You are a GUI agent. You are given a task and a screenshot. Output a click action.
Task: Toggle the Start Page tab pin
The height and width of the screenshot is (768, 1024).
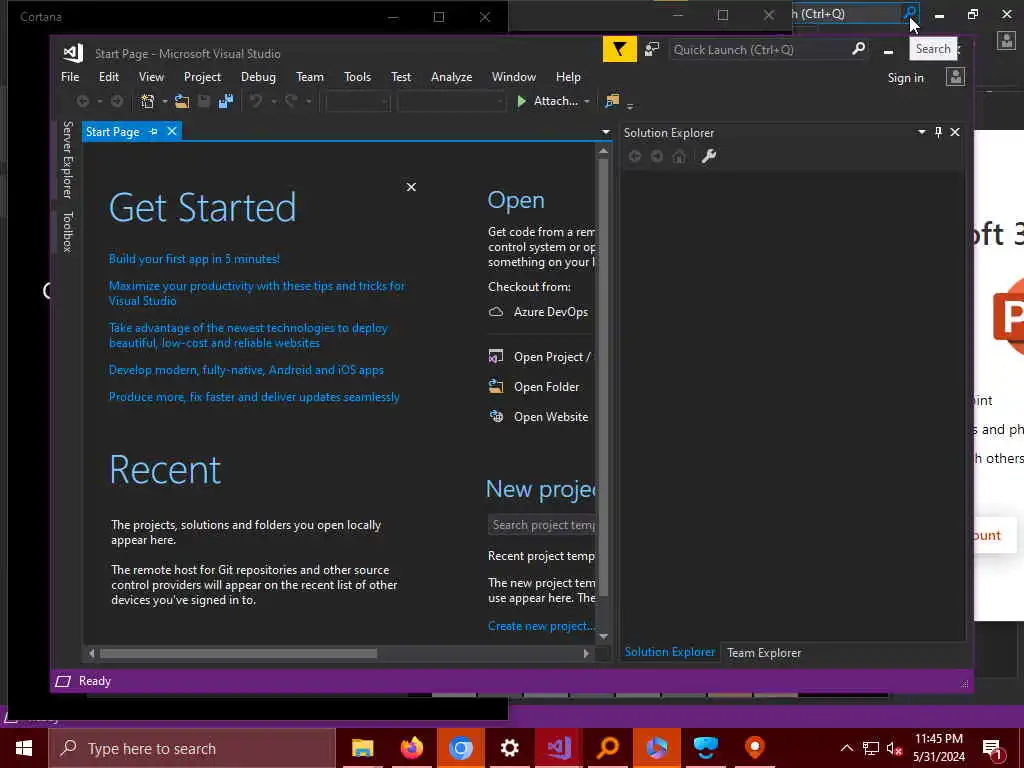[x=153, y=132]
